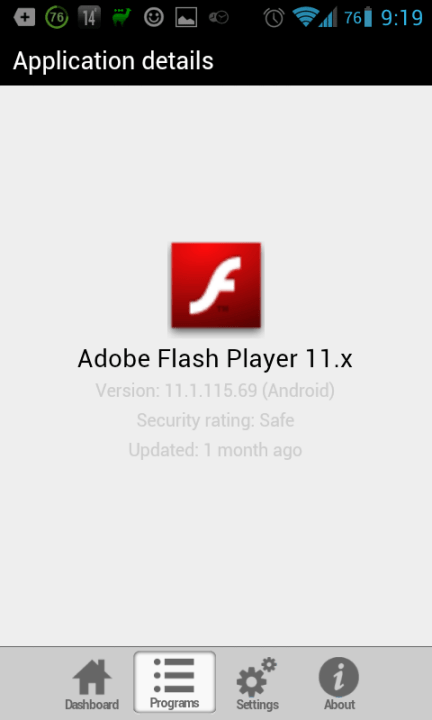Tap the Updated 1 month ago line
Viewport: 432px width, 720px height.
[215, 450]
